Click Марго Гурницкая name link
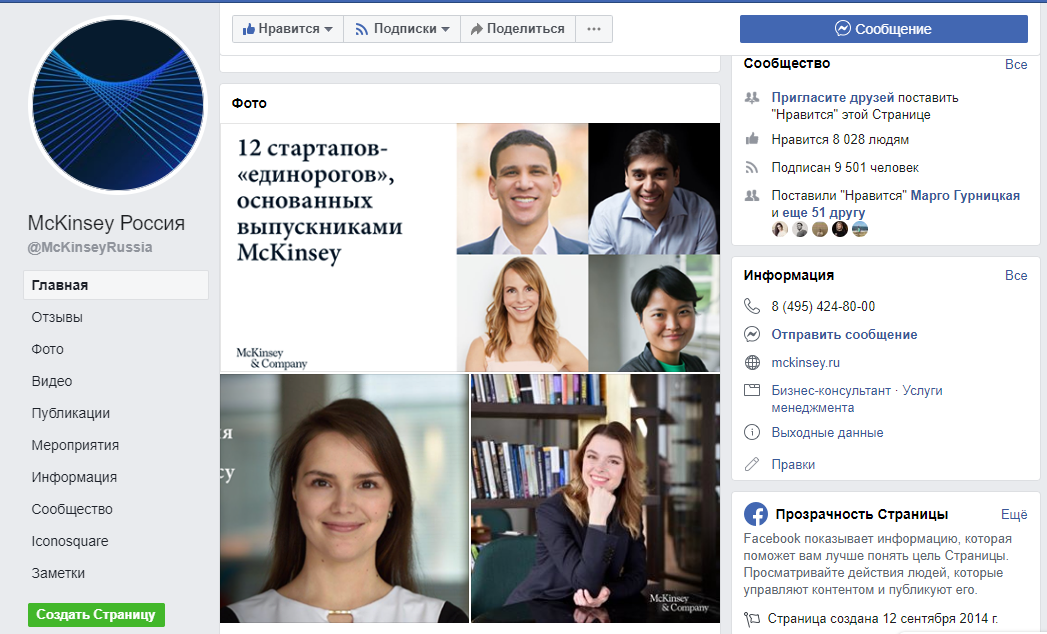This screenshot has height=634, width=1047. (966, 196)
